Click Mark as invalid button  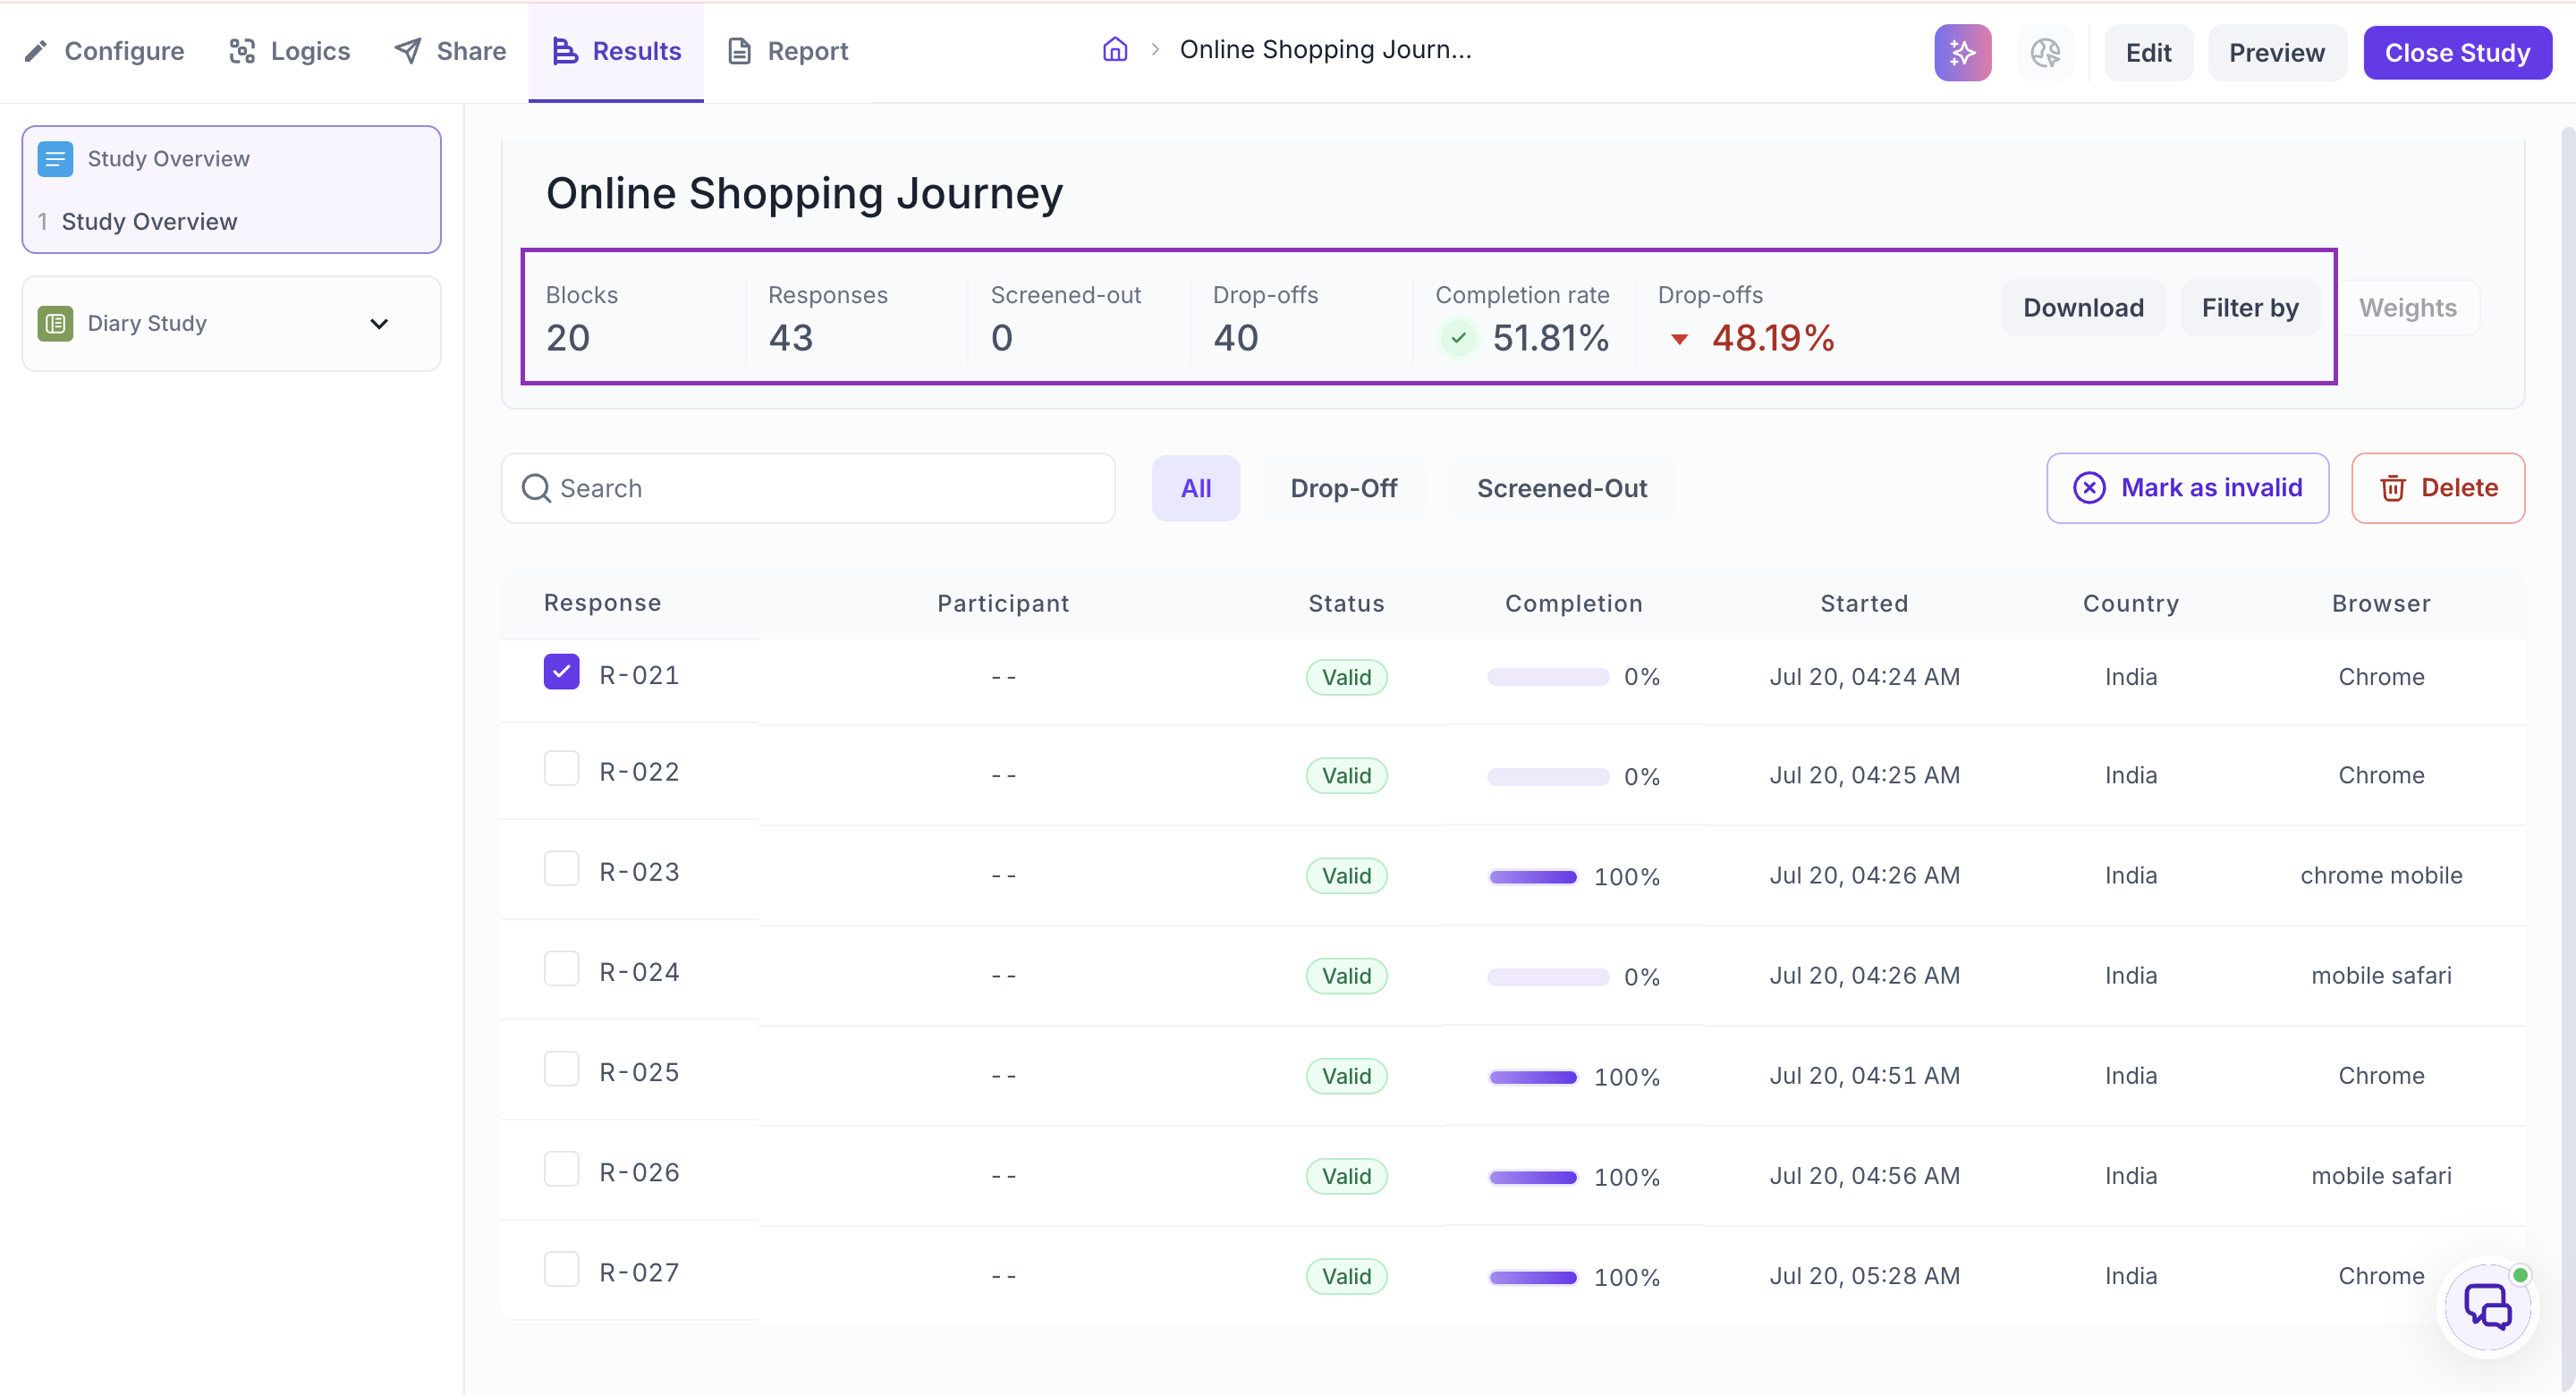tap(2187, 488)
